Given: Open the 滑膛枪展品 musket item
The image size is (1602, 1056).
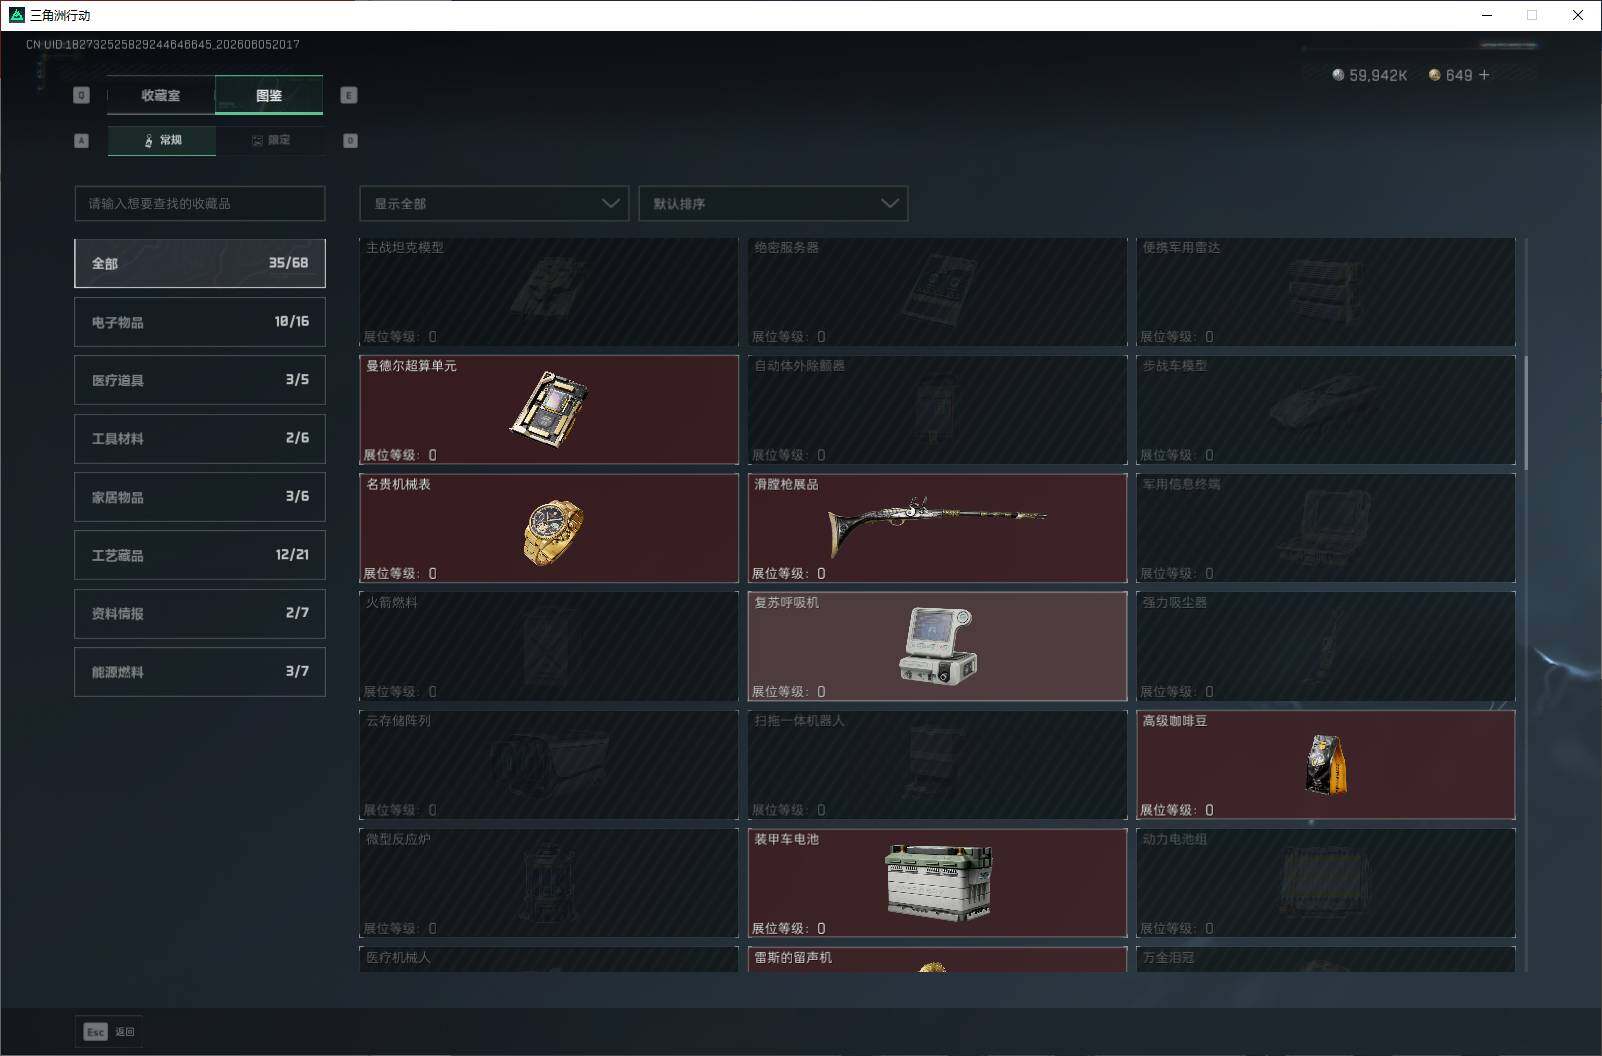Looking at the screenshot, I should [x=937, y=527].
